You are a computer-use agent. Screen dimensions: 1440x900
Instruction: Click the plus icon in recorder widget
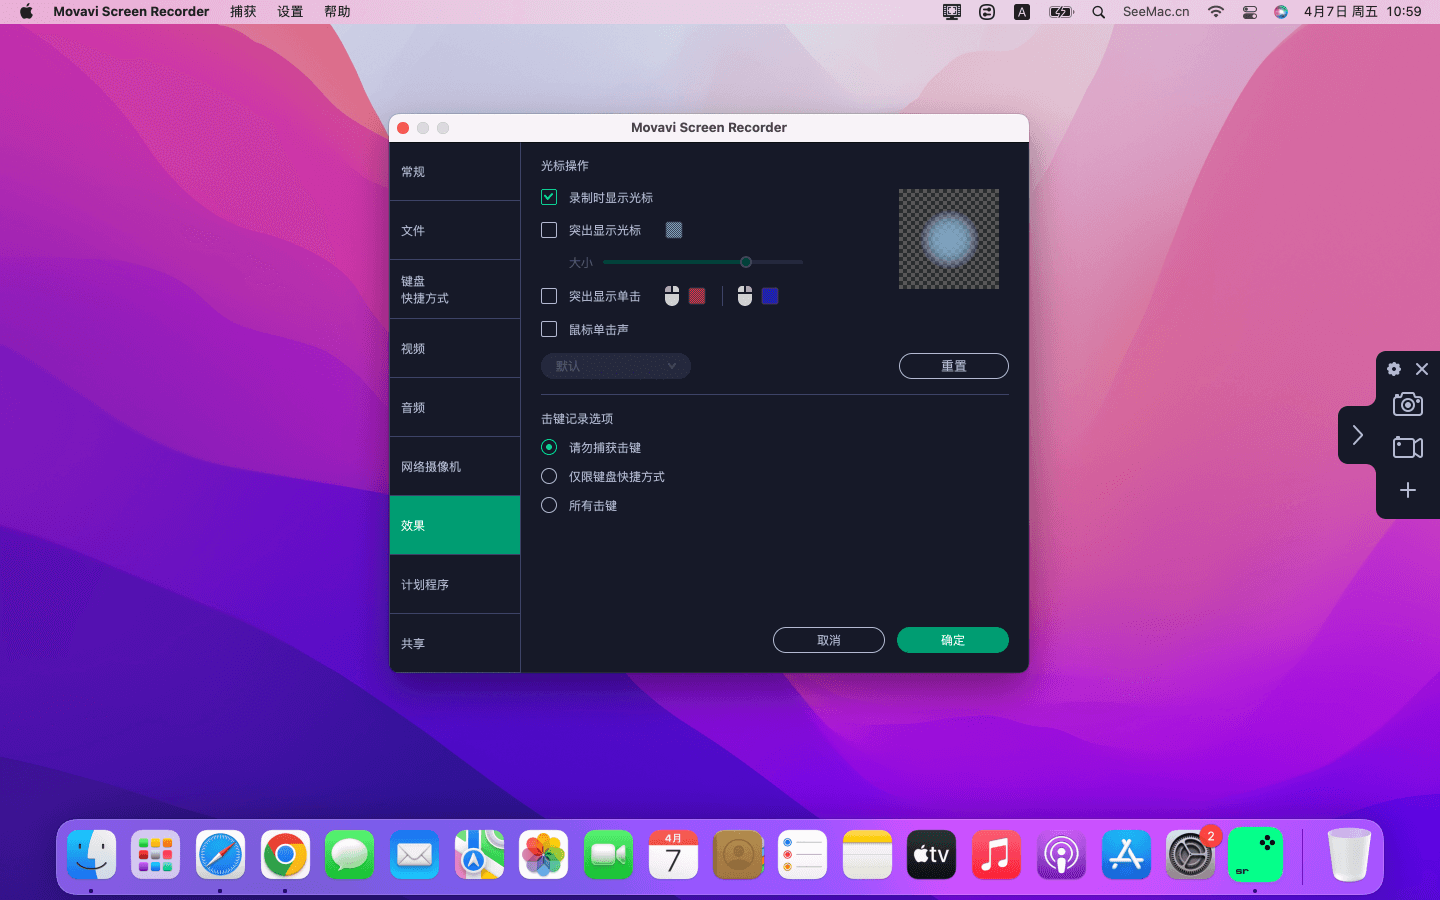pyautogui.click(x=1407, y=490)
